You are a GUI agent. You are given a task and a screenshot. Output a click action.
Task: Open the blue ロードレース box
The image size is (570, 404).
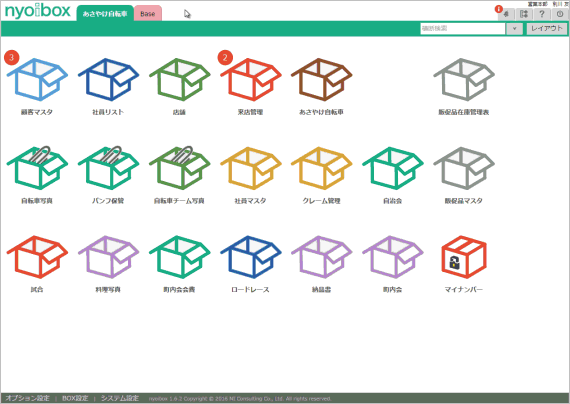[250, 257]
